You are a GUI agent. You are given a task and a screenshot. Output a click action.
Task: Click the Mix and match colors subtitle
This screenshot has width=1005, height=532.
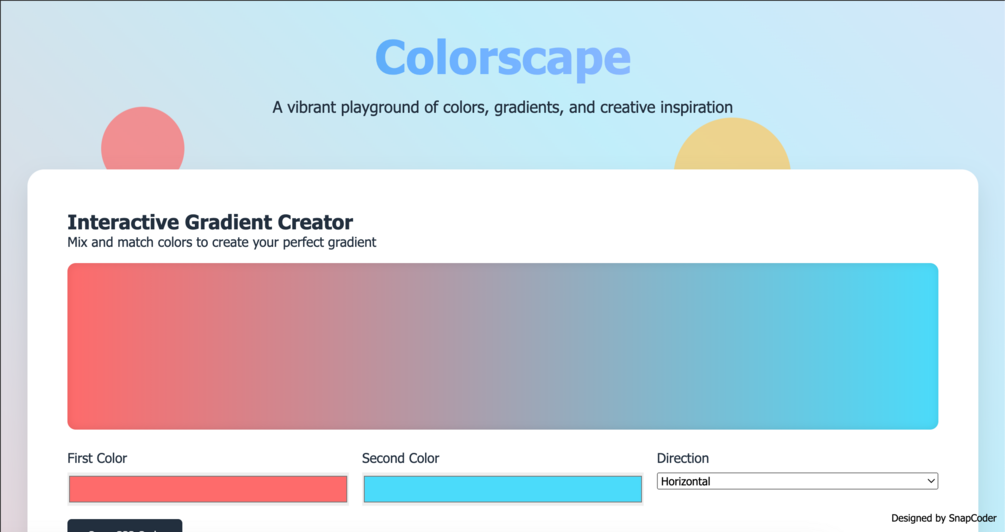coord(222,242)
